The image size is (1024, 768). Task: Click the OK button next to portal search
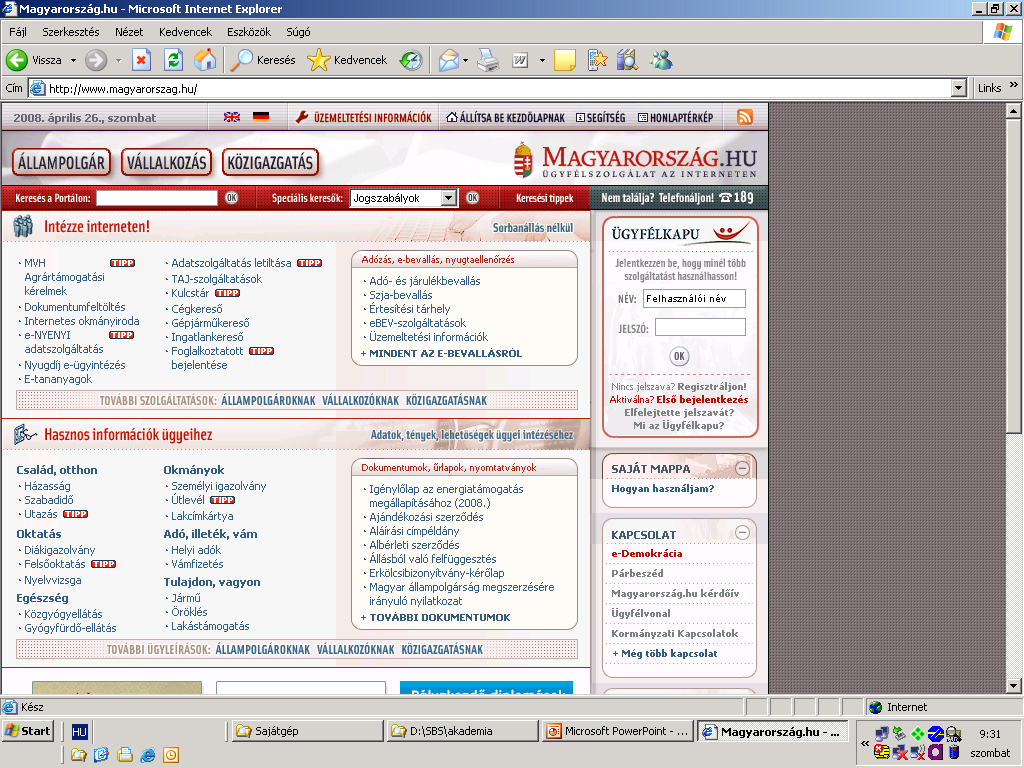pyautogui.click(x=232, y=198)
